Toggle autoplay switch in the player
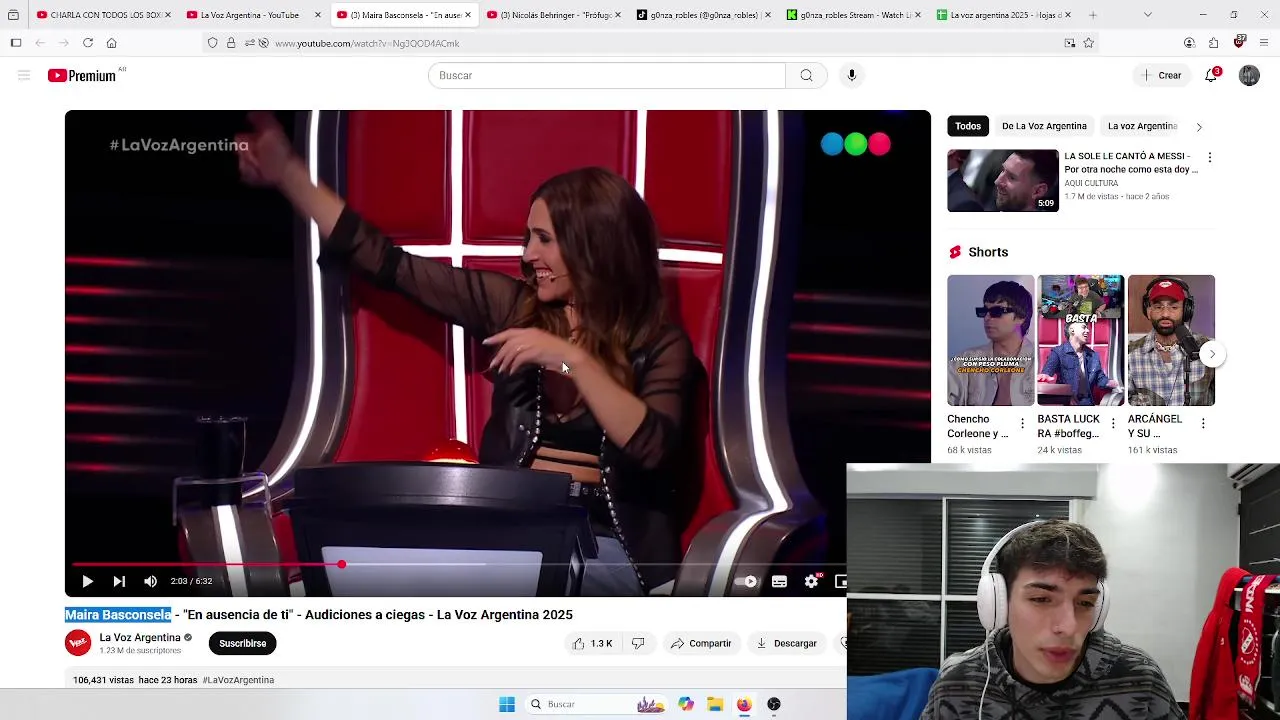The image size is (1280, 720). click(746, 581)
